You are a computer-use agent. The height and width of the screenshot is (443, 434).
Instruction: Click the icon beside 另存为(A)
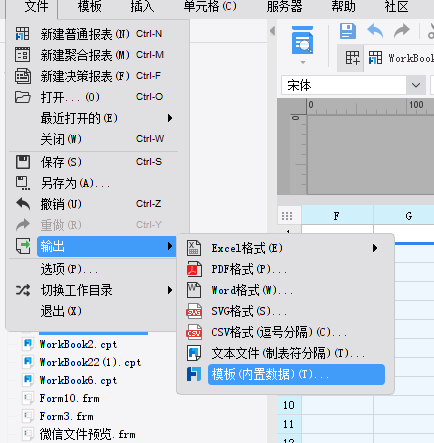(23, 183)
